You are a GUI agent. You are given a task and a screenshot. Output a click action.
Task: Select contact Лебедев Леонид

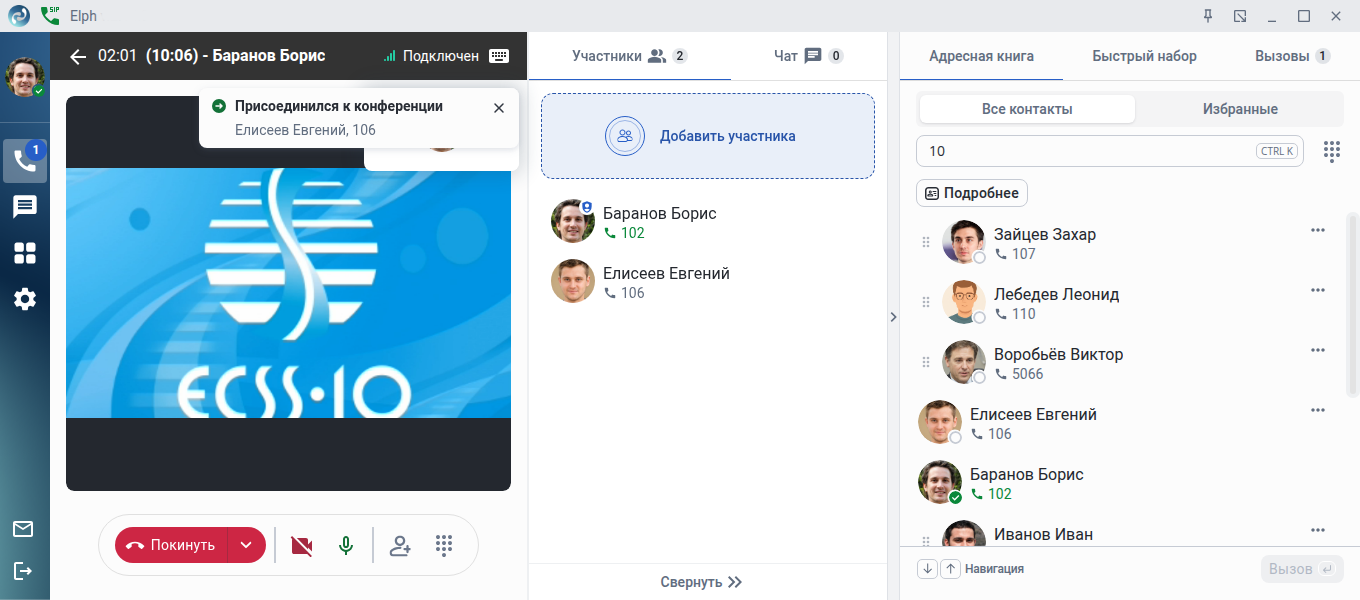tap(1127, 303)
